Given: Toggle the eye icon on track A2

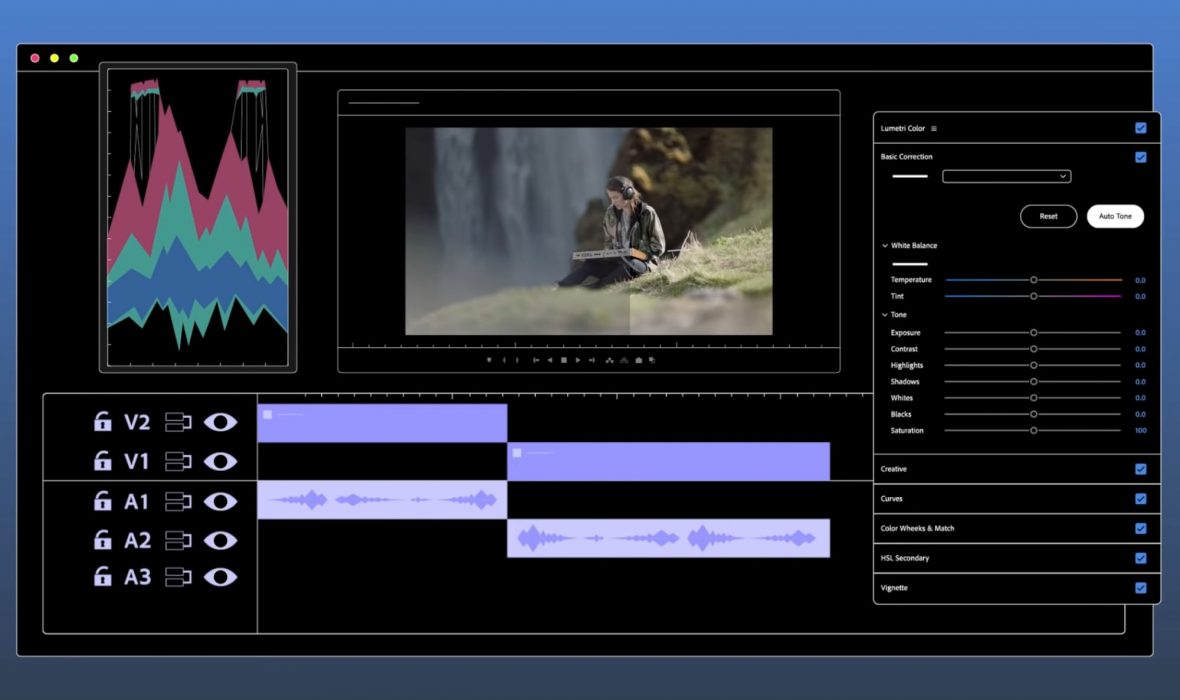Looking at the screenshot, I should 220,540.
